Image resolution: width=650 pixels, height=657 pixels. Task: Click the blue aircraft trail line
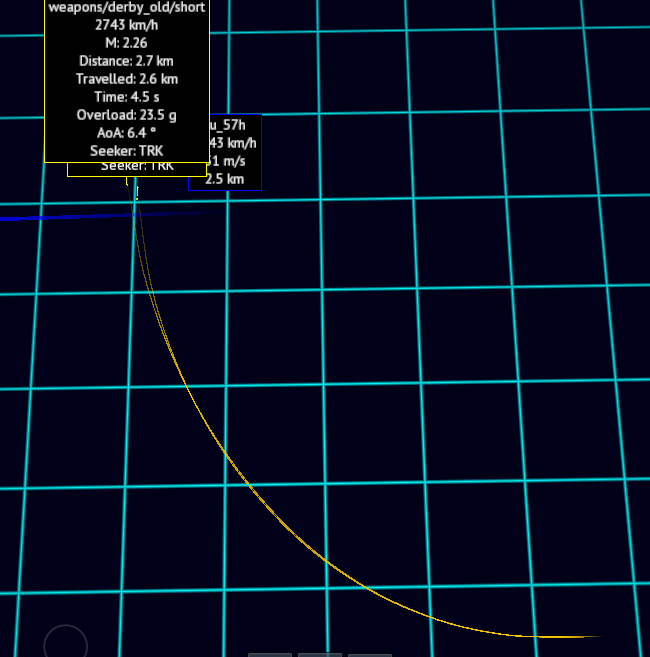(x=60, y=216)
